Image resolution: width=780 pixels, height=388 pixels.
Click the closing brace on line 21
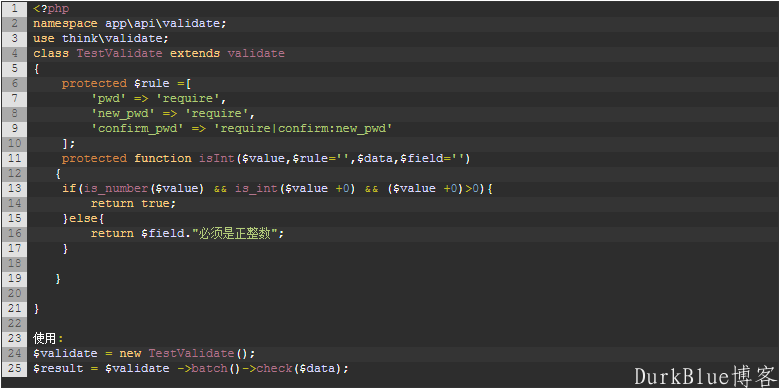pyautogui.click(x=36, y=308)
